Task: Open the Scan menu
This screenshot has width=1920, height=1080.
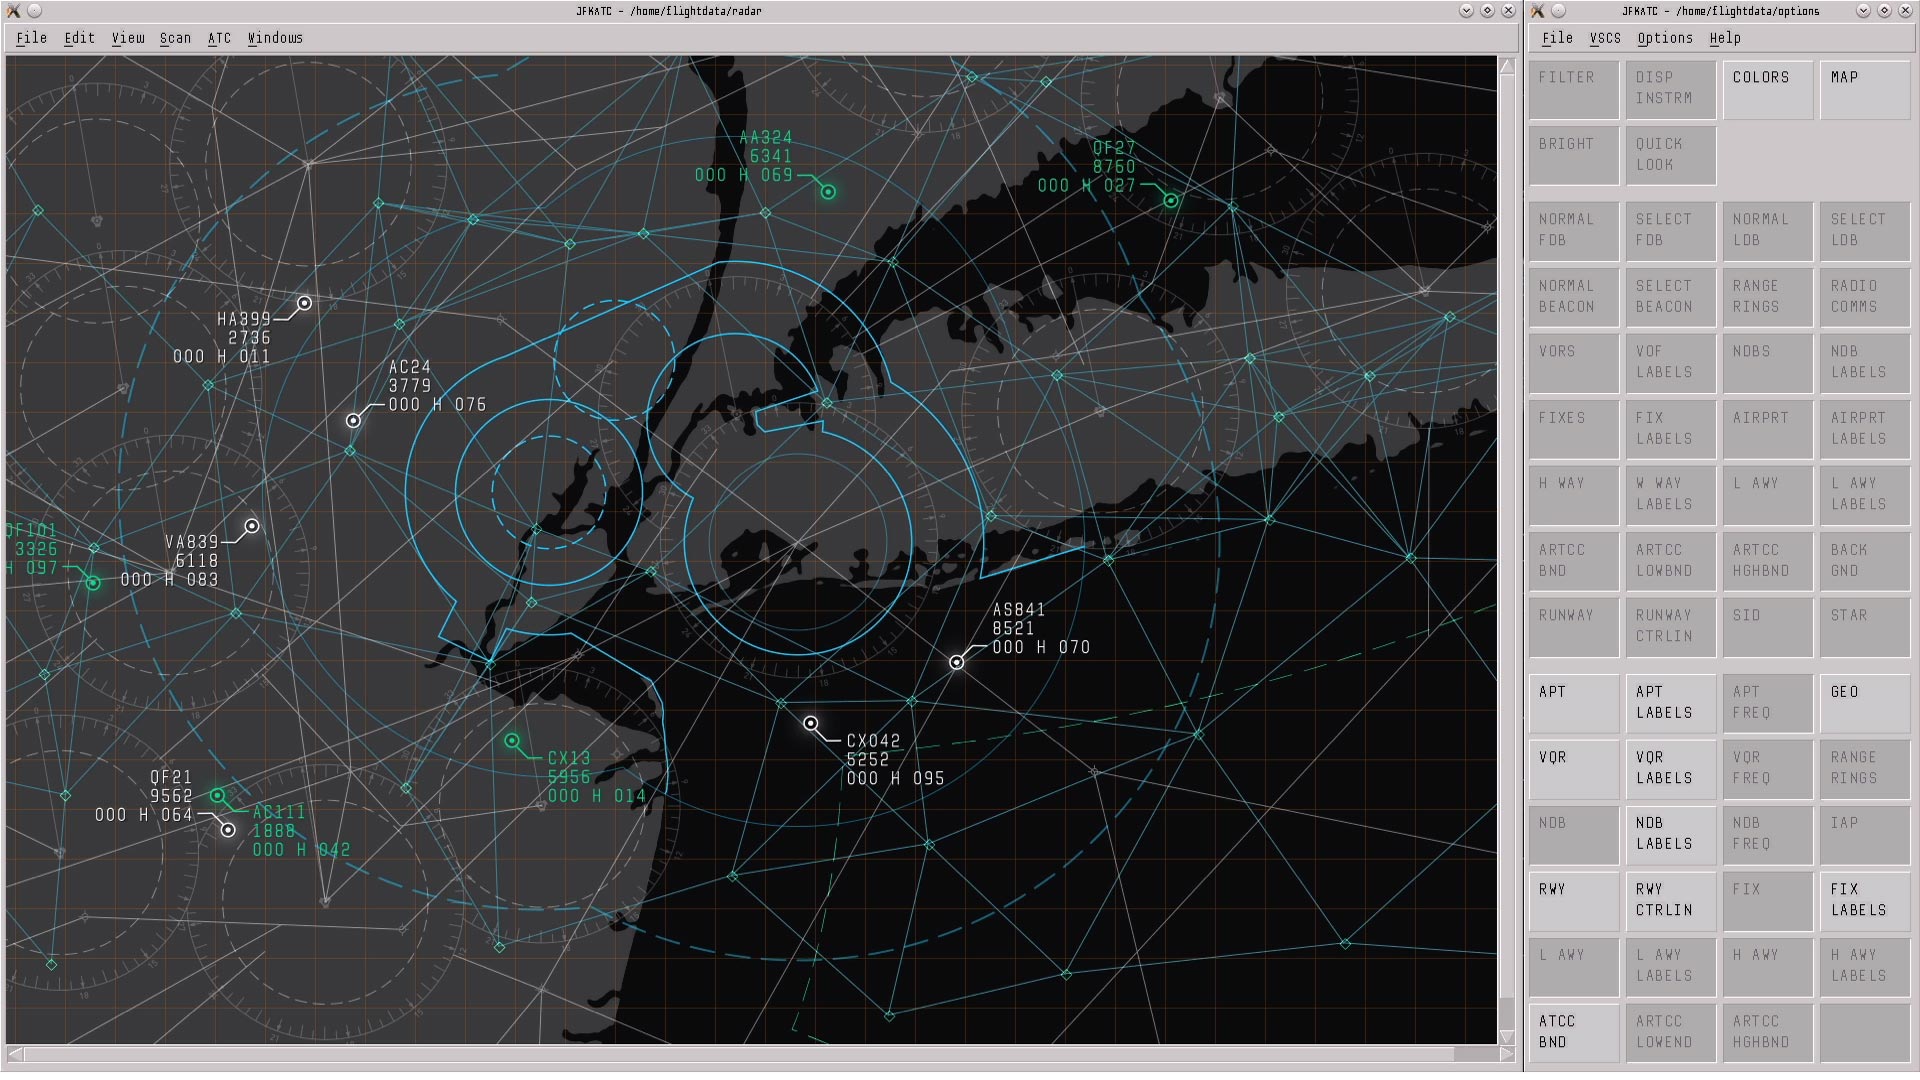Action: [x=175, y=38]
